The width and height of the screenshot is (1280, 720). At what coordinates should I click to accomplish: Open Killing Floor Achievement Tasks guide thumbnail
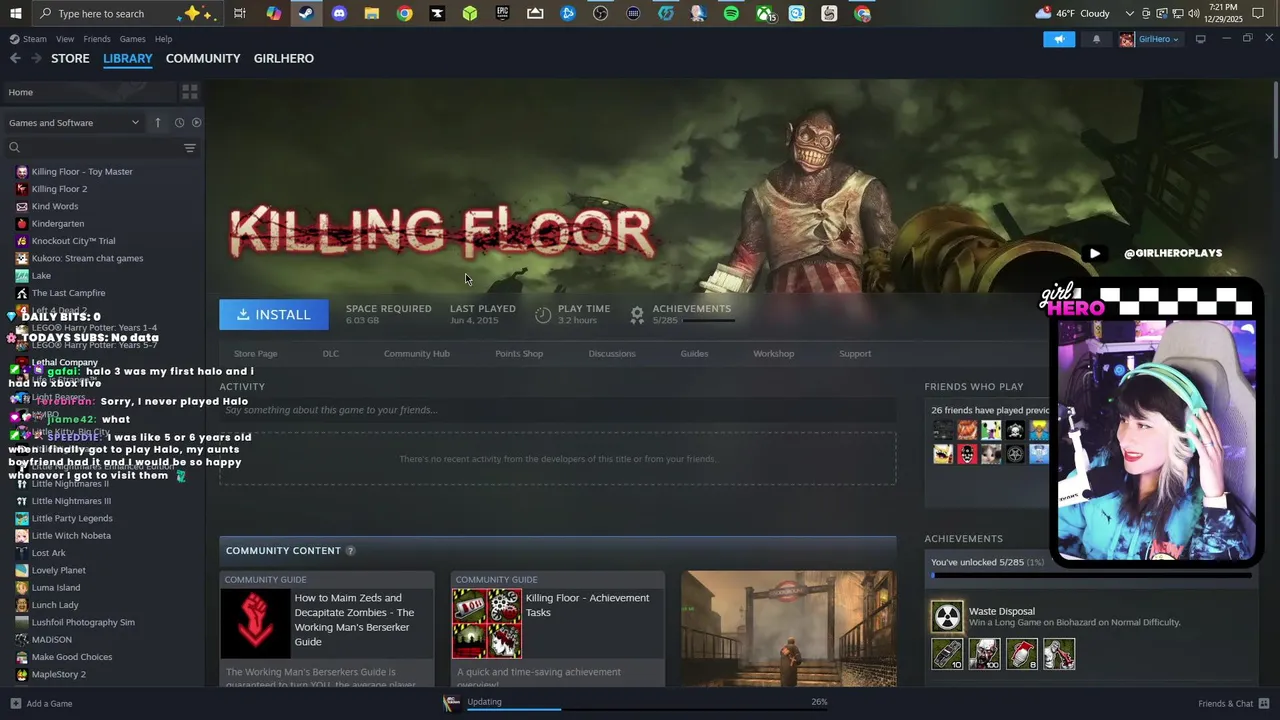486,623
